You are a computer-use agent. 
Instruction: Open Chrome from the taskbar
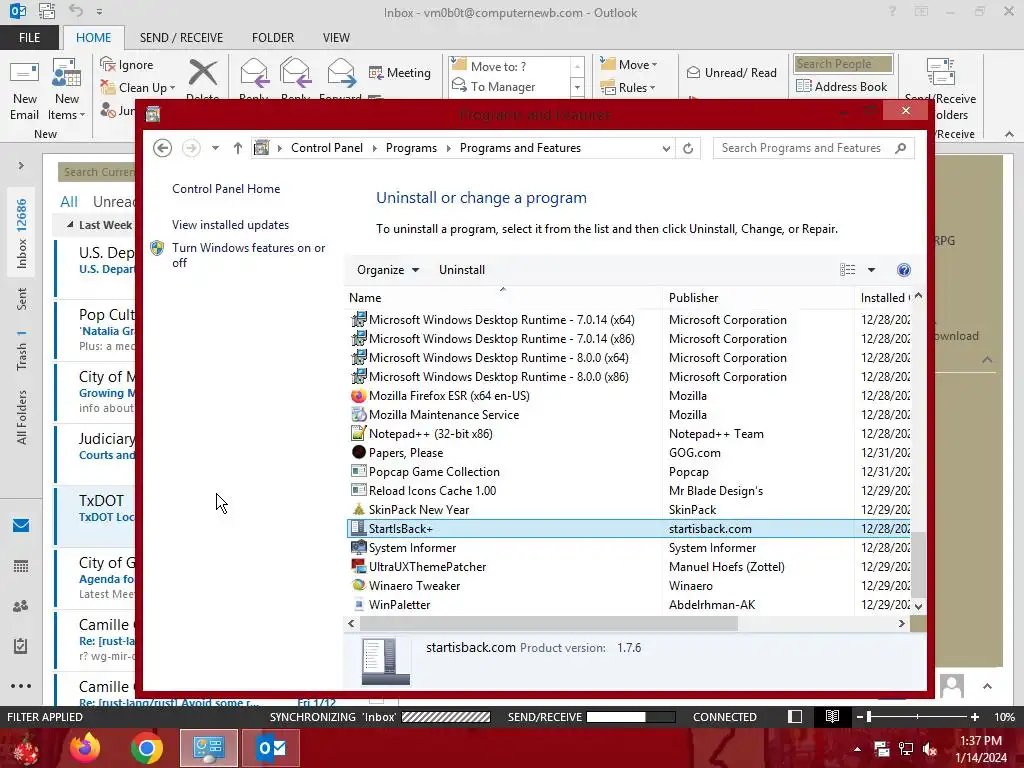click(146, 748)
